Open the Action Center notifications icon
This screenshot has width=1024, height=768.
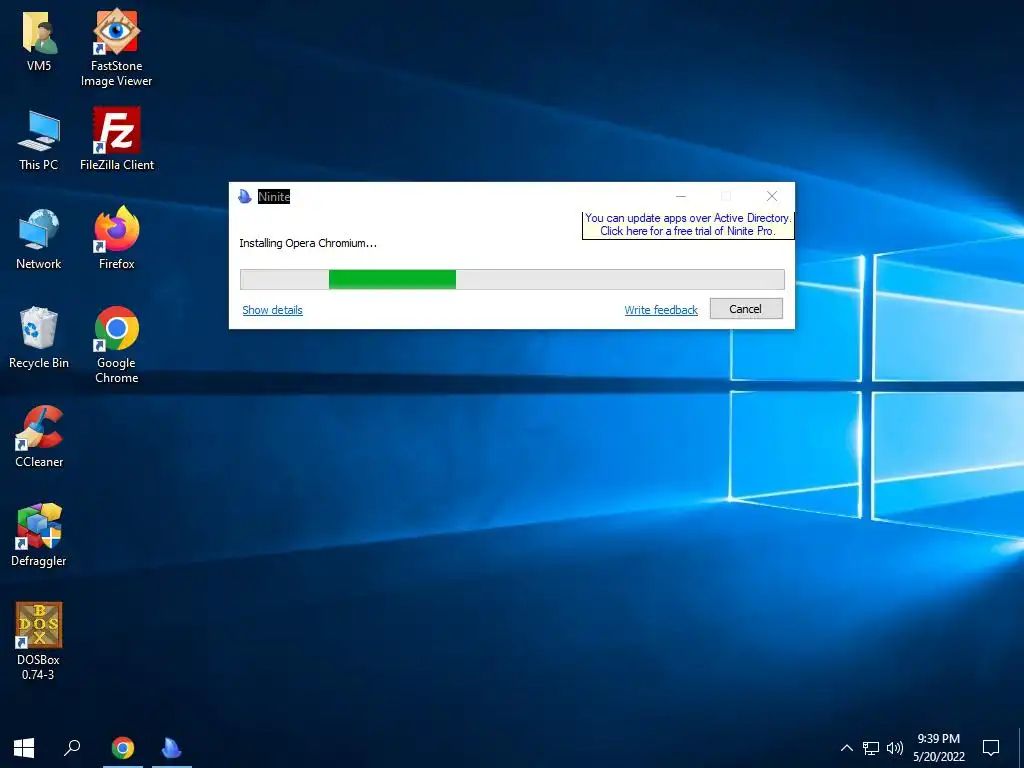[x=991, y=748]
